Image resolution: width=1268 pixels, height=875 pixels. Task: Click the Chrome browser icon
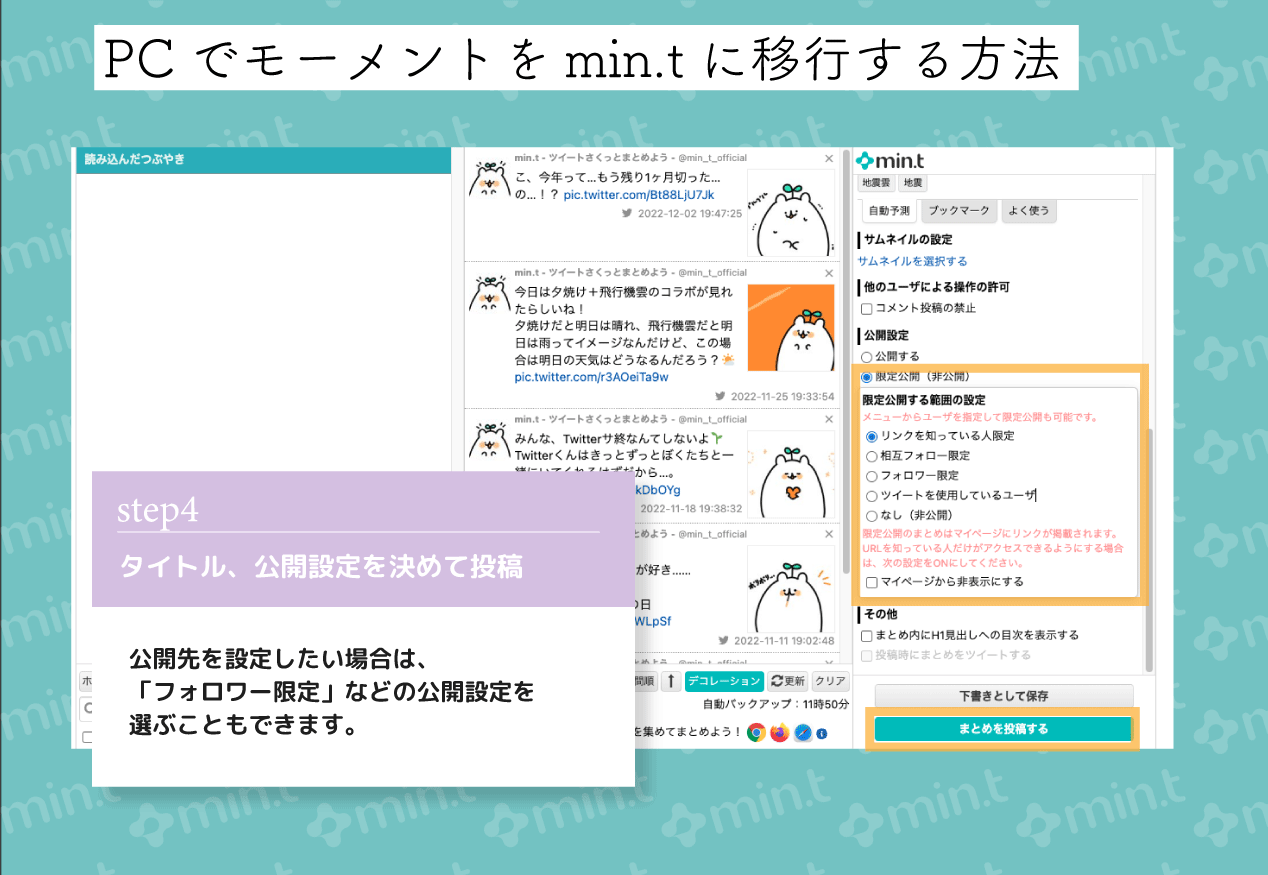point(756,733)
